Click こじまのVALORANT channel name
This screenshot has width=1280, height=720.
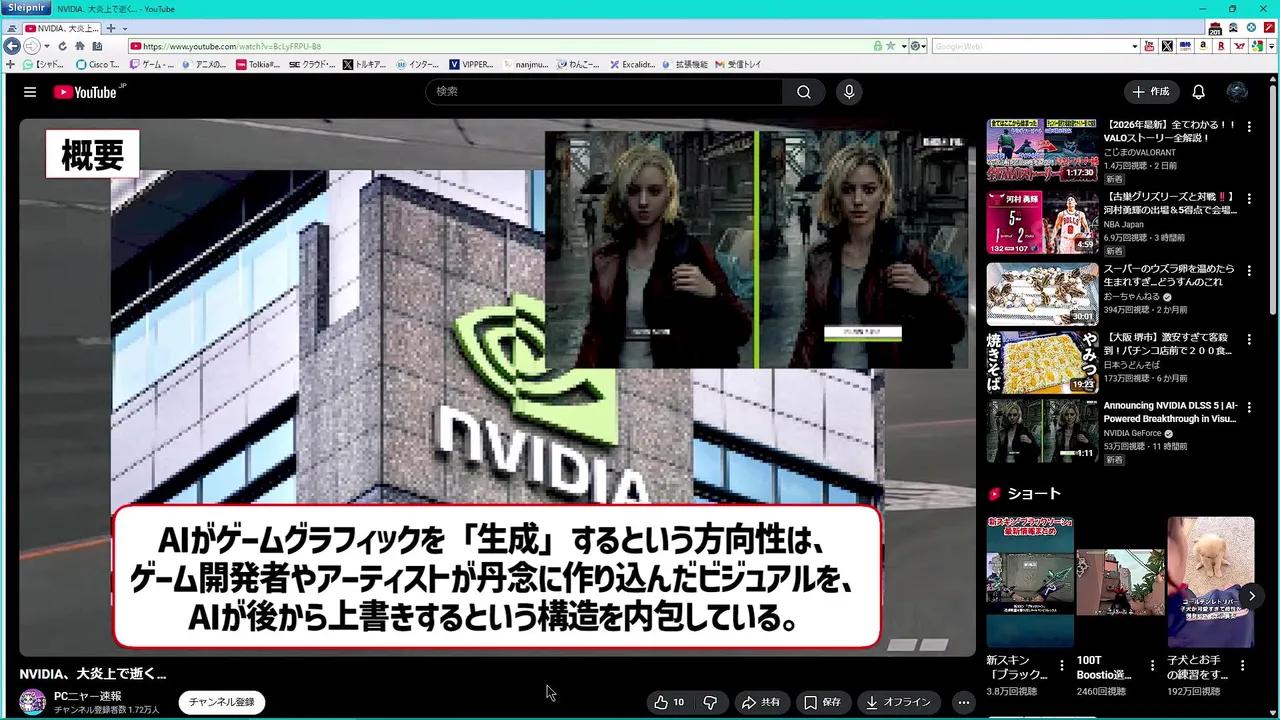[x=1140, y=152]
